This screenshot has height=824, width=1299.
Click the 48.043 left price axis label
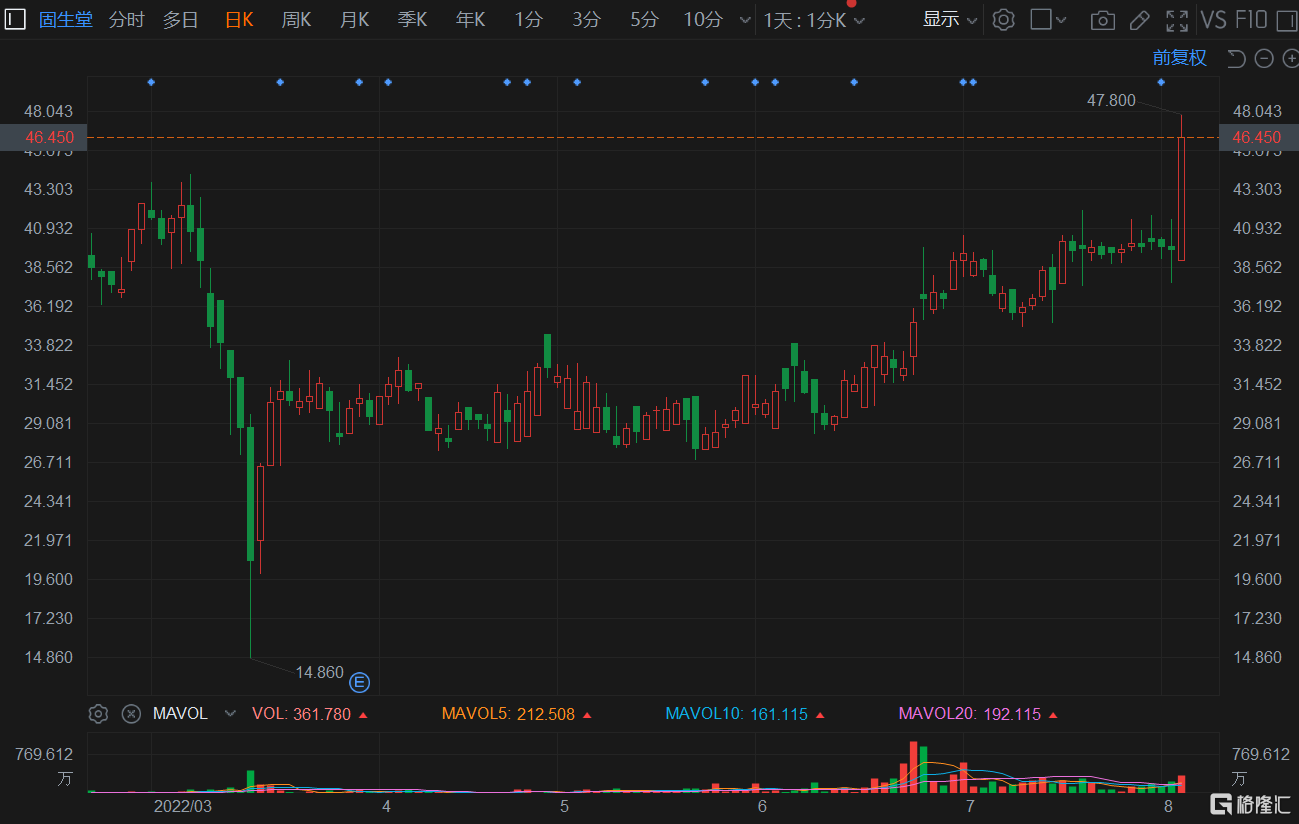click(x=50, y=111)
